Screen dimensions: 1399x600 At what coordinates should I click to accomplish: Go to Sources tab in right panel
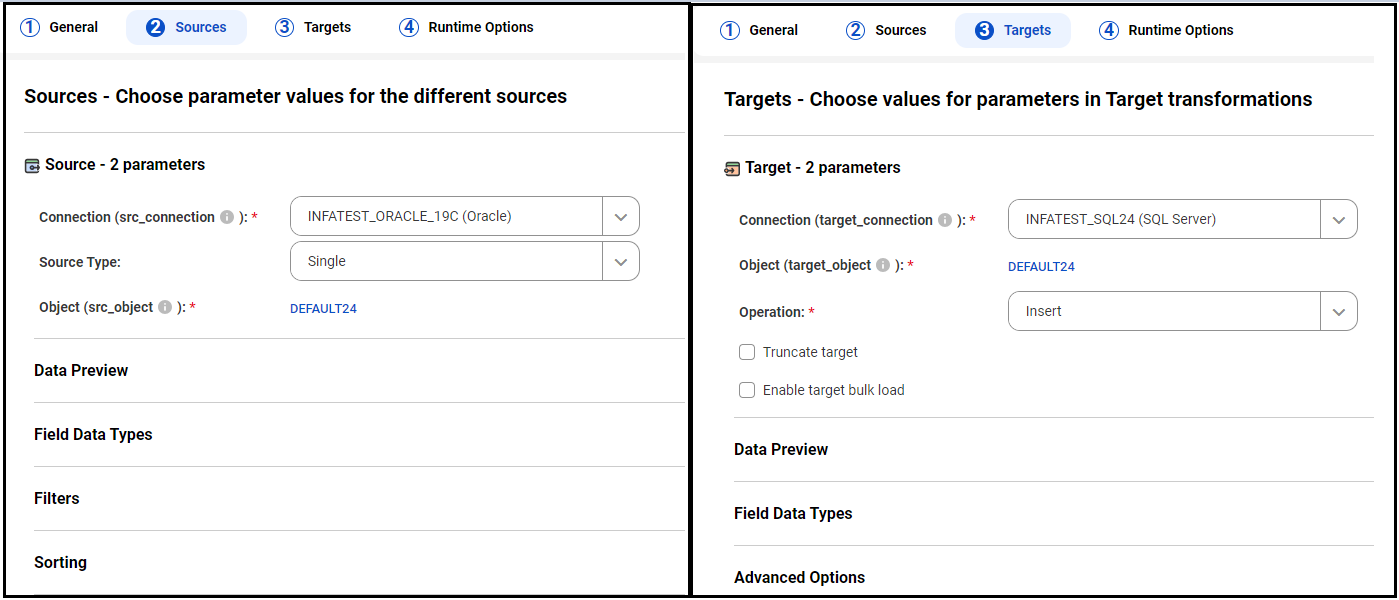point(886,30)
